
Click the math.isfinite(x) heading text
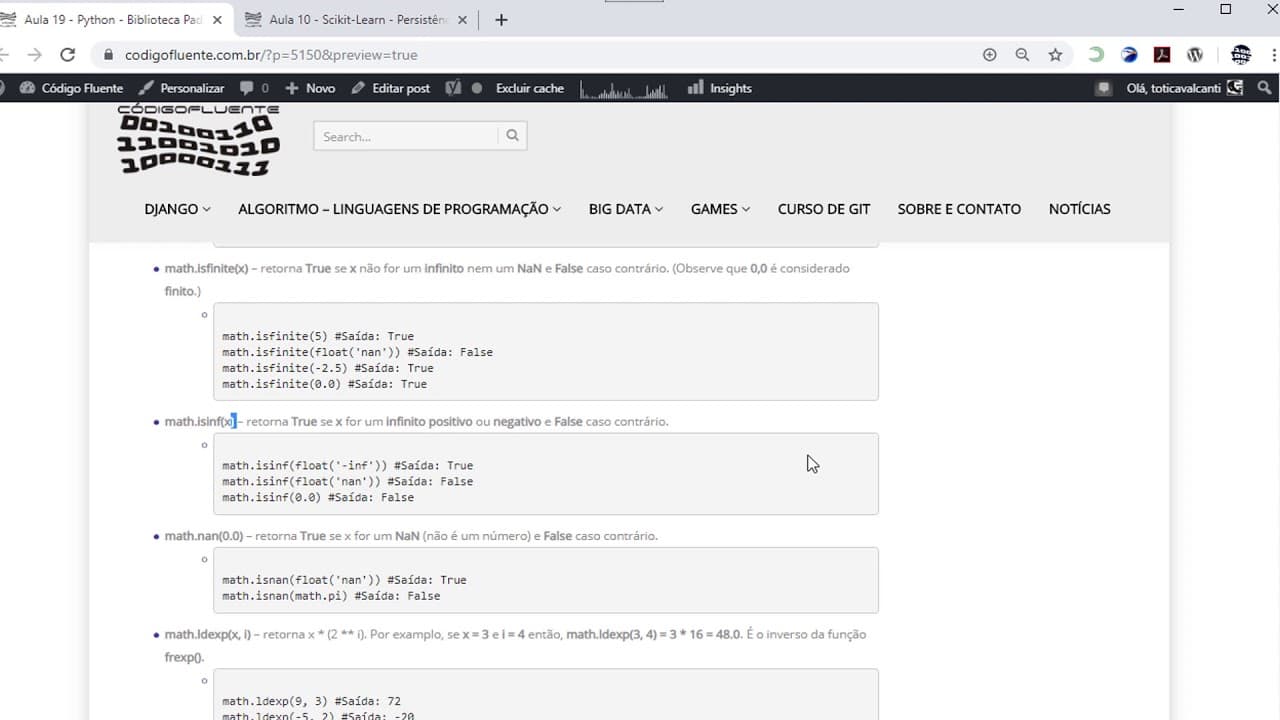207,268
